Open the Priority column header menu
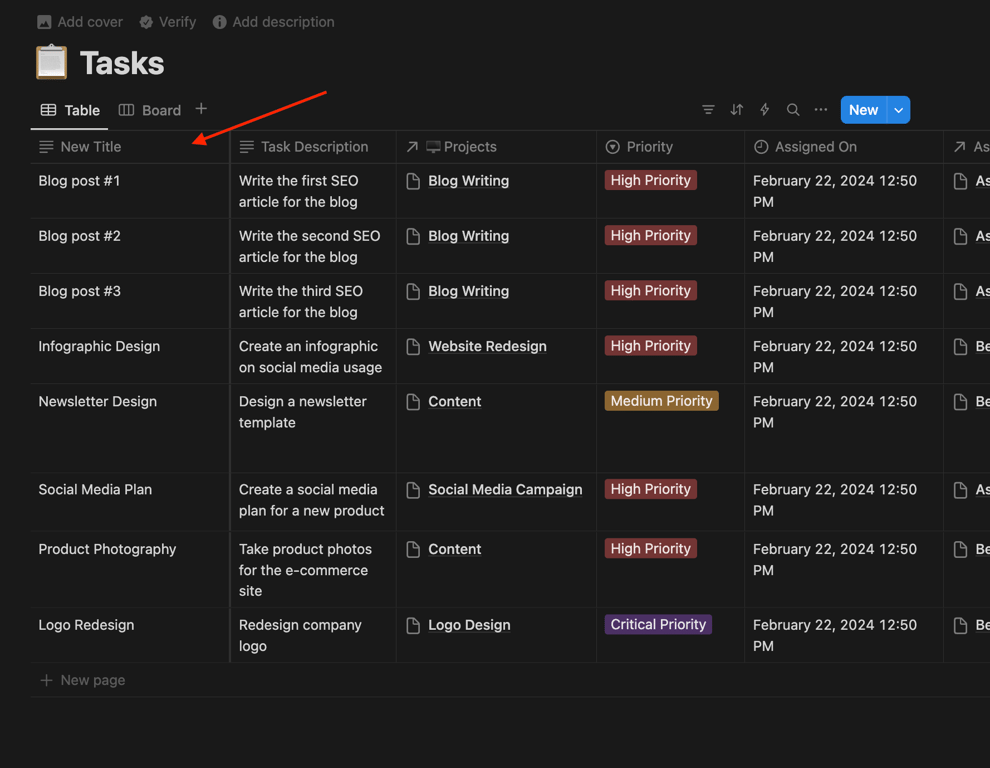 click(649, 147)
